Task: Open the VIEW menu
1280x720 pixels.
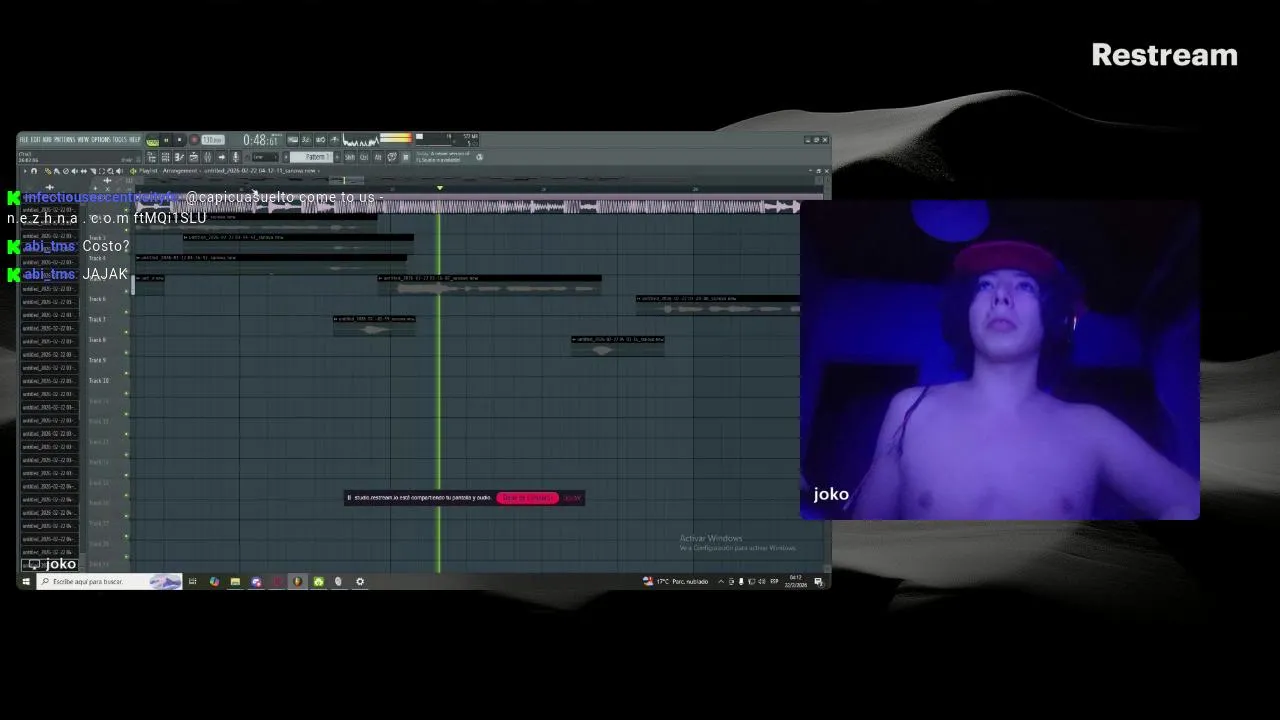Action: [83, 139]
